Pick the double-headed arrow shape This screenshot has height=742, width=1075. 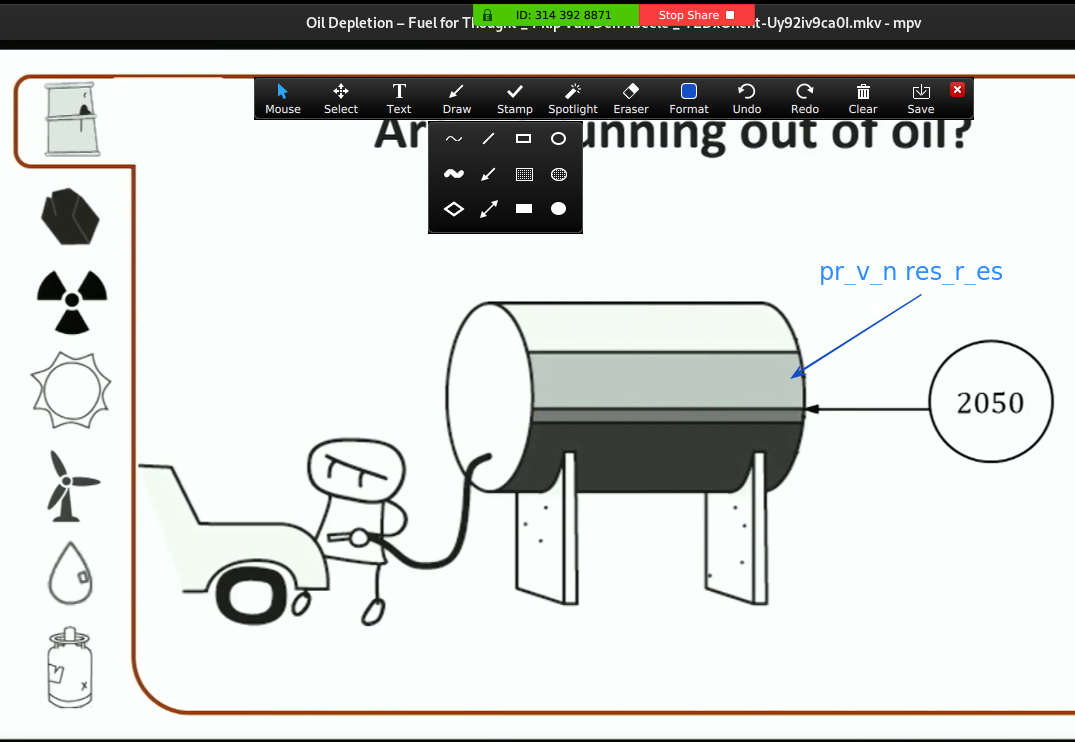click(x=489, y=209)
